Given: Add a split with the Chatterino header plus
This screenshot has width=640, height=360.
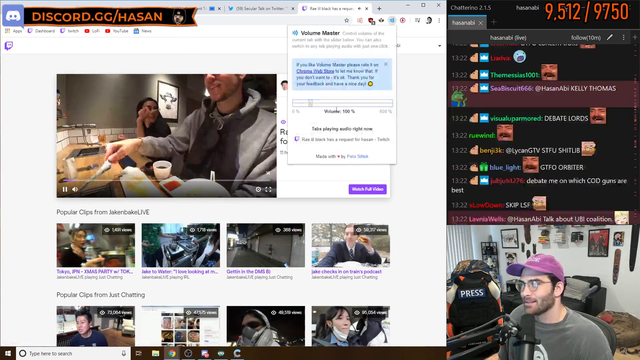Looking at the screenshot, I should point(635,37).
